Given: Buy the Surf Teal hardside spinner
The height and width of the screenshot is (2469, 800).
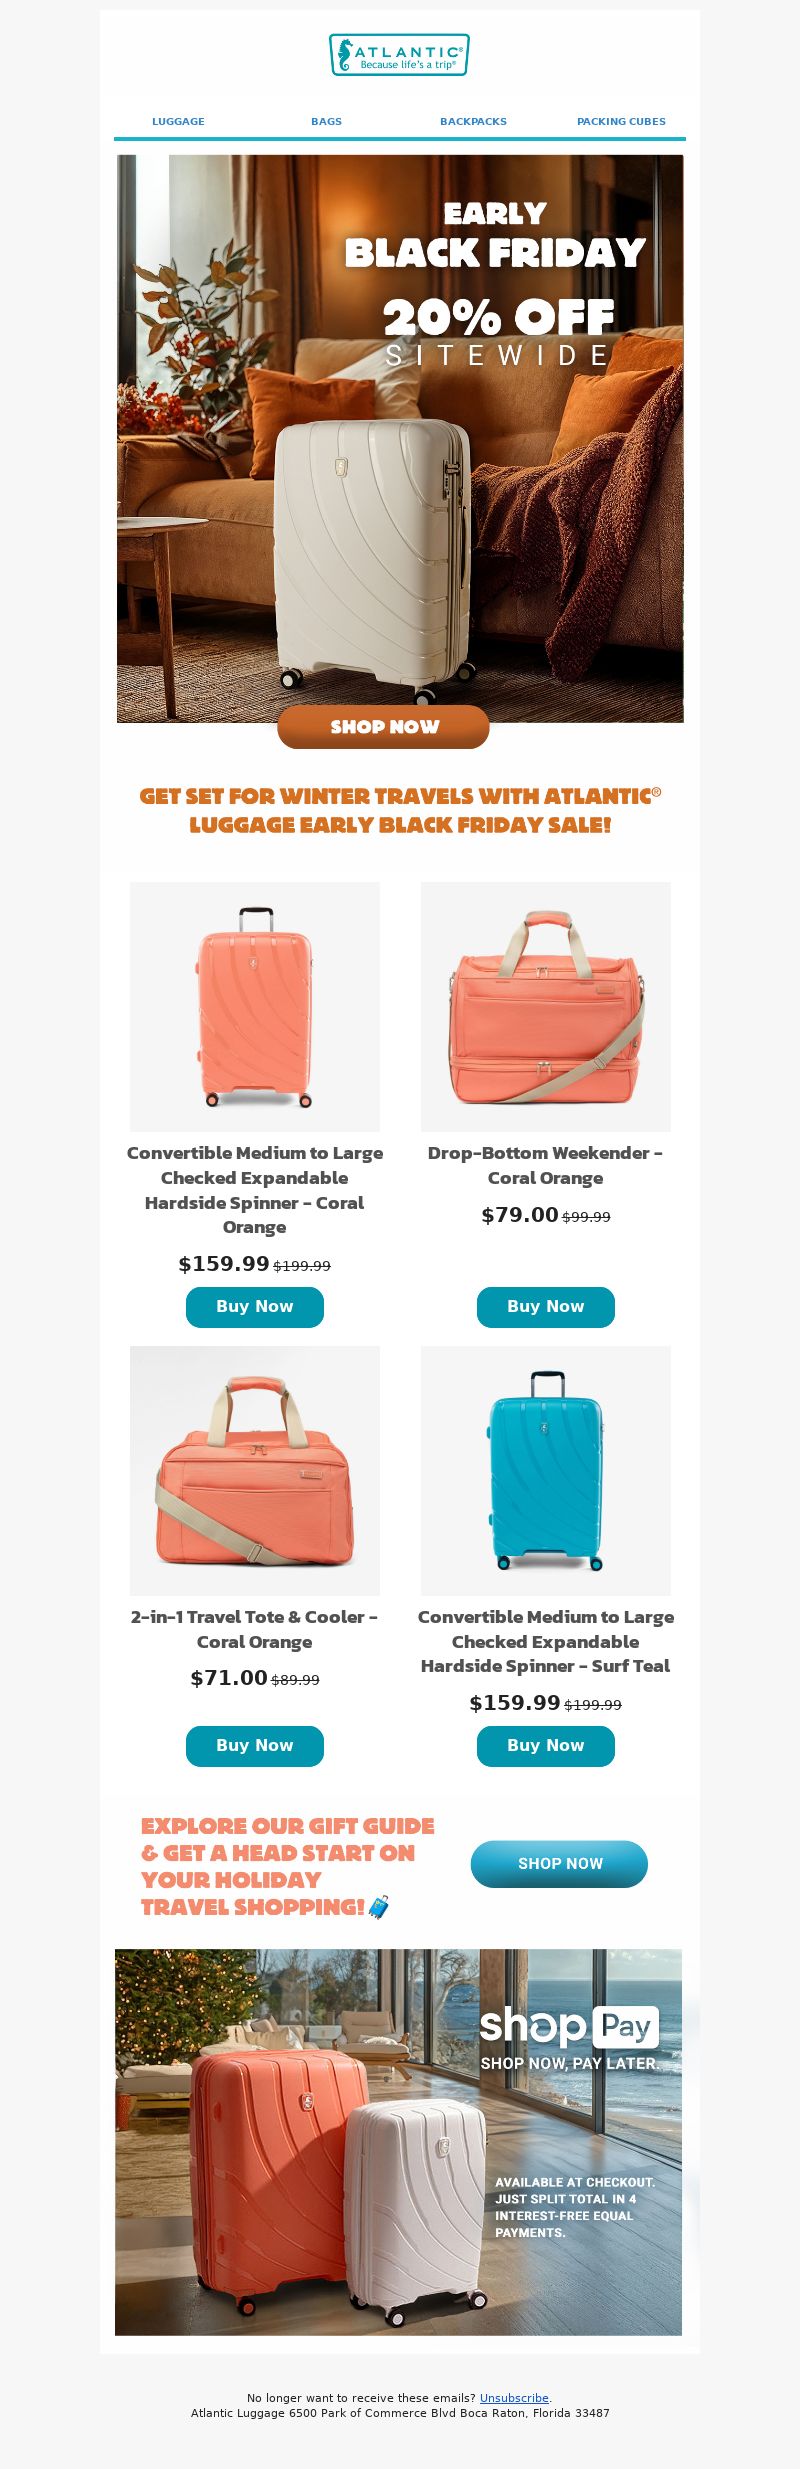Looking at the screenshot, I should 546,1746.
